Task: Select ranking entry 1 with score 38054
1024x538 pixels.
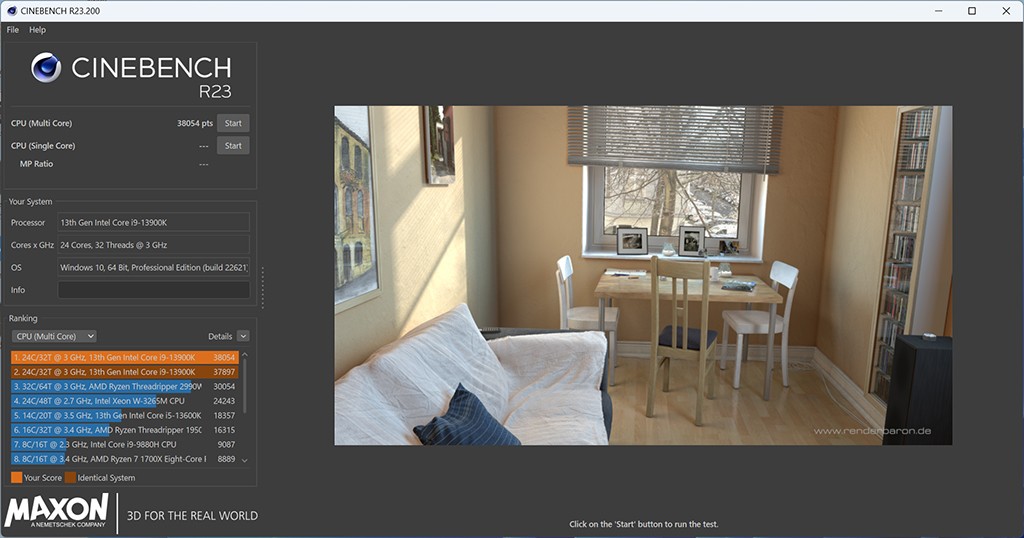Action: tap(124, 357)
